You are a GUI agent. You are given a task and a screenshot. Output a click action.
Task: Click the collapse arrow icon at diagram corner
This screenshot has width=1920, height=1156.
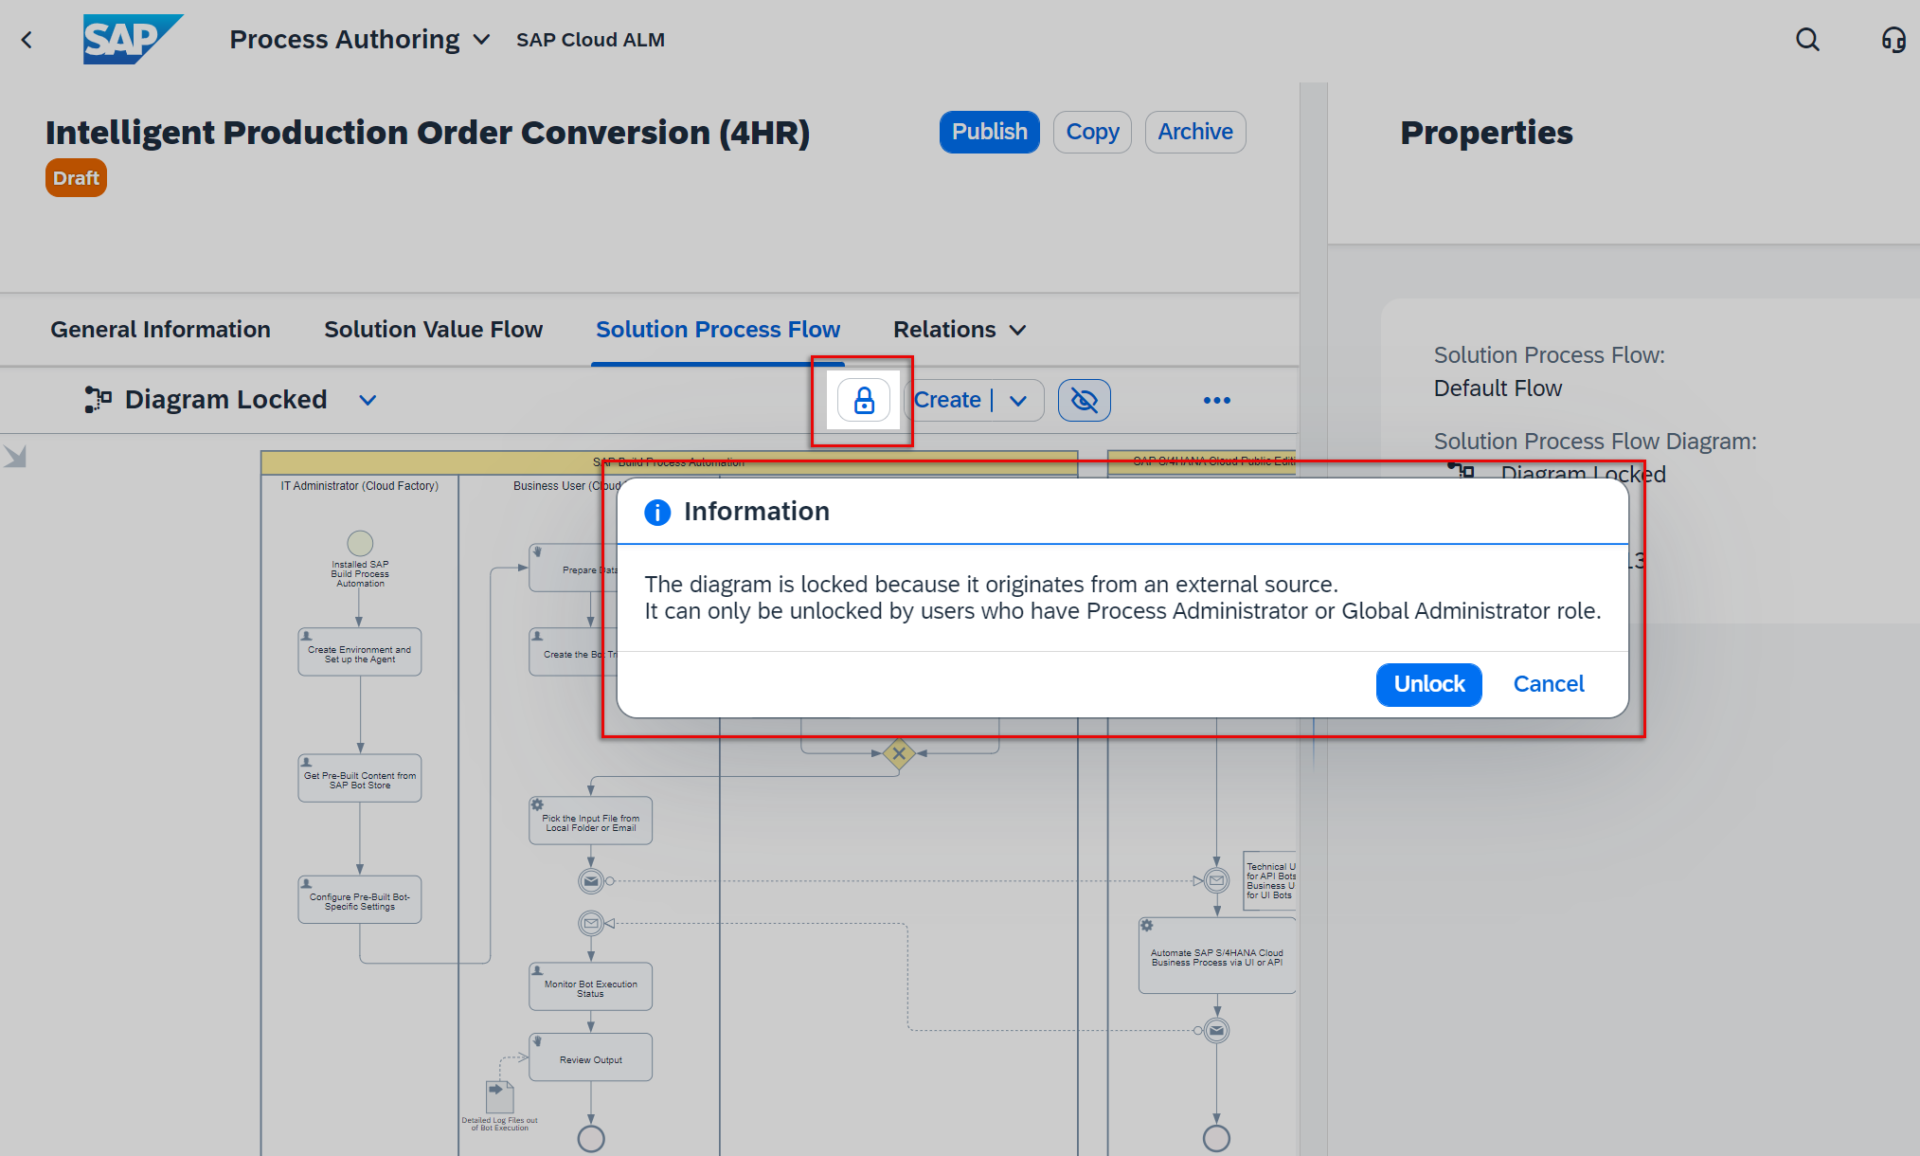click(15, 457)
